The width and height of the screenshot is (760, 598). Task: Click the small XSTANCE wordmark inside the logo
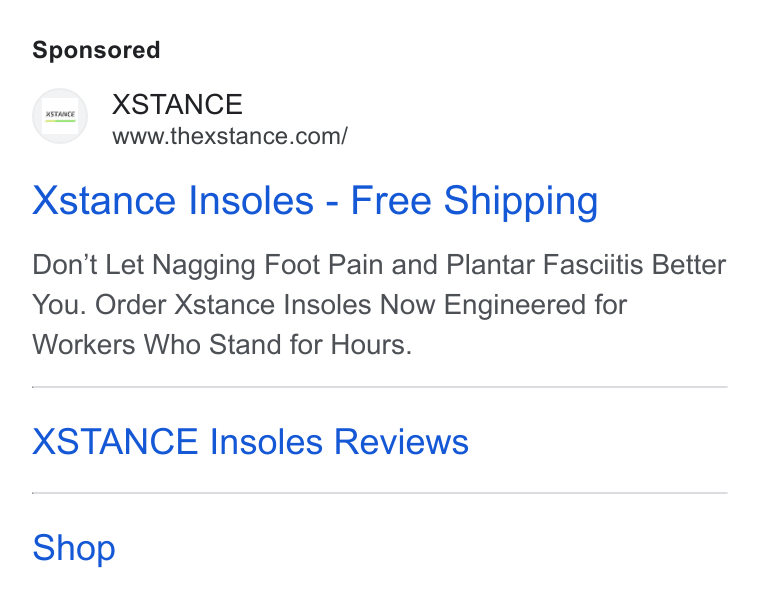[60, 114]
